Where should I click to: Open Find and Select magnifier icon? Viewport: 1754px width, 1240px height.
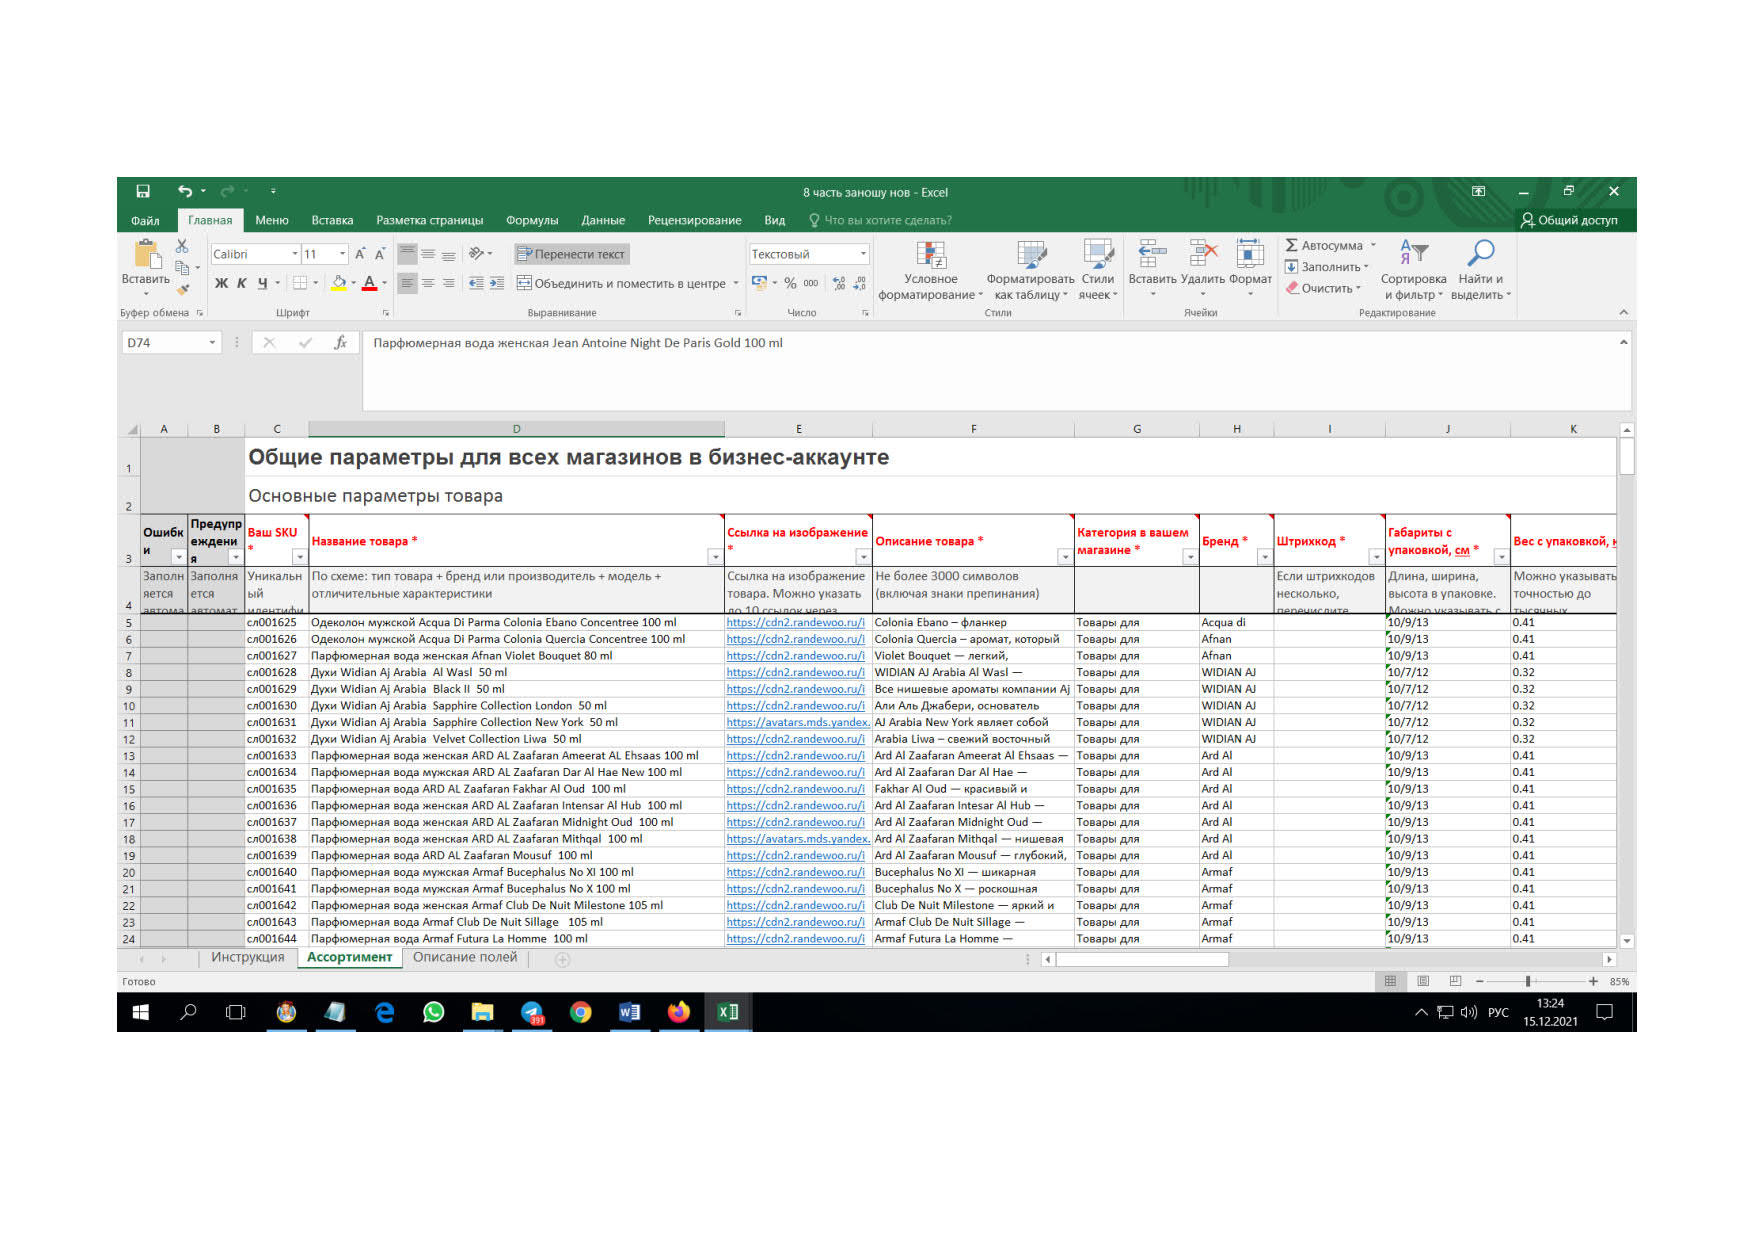1480,253
